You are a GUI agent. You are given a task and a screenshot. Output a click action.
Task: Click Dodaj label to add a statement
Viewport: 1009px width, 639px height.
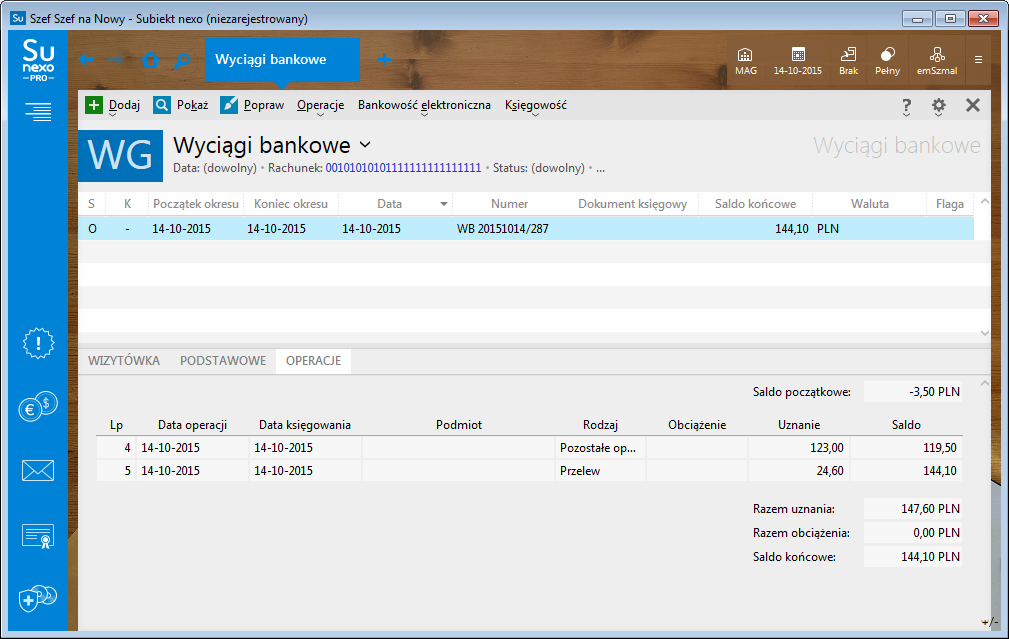(x=124, y=105)
